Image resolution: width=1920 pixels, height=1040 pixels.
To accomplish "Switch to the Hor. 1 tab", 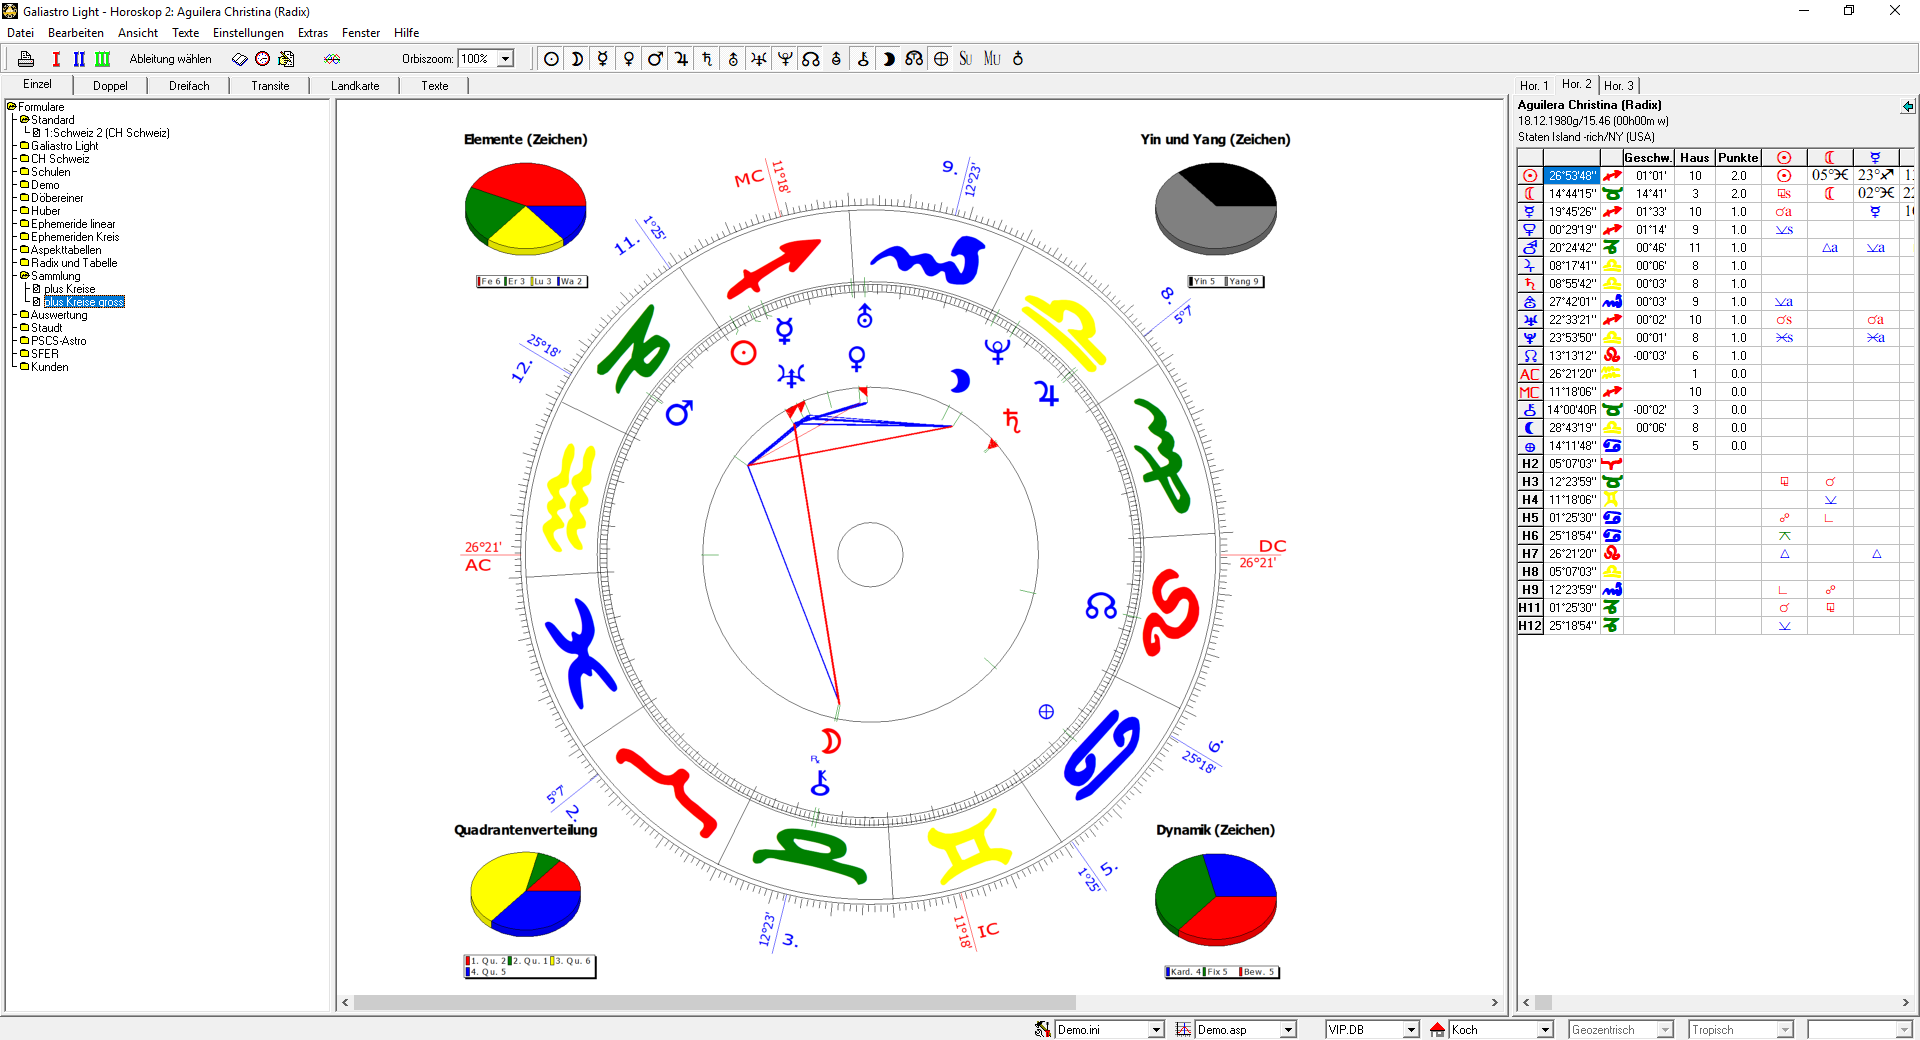I will pyautogui.click(x=1534, y=86).
